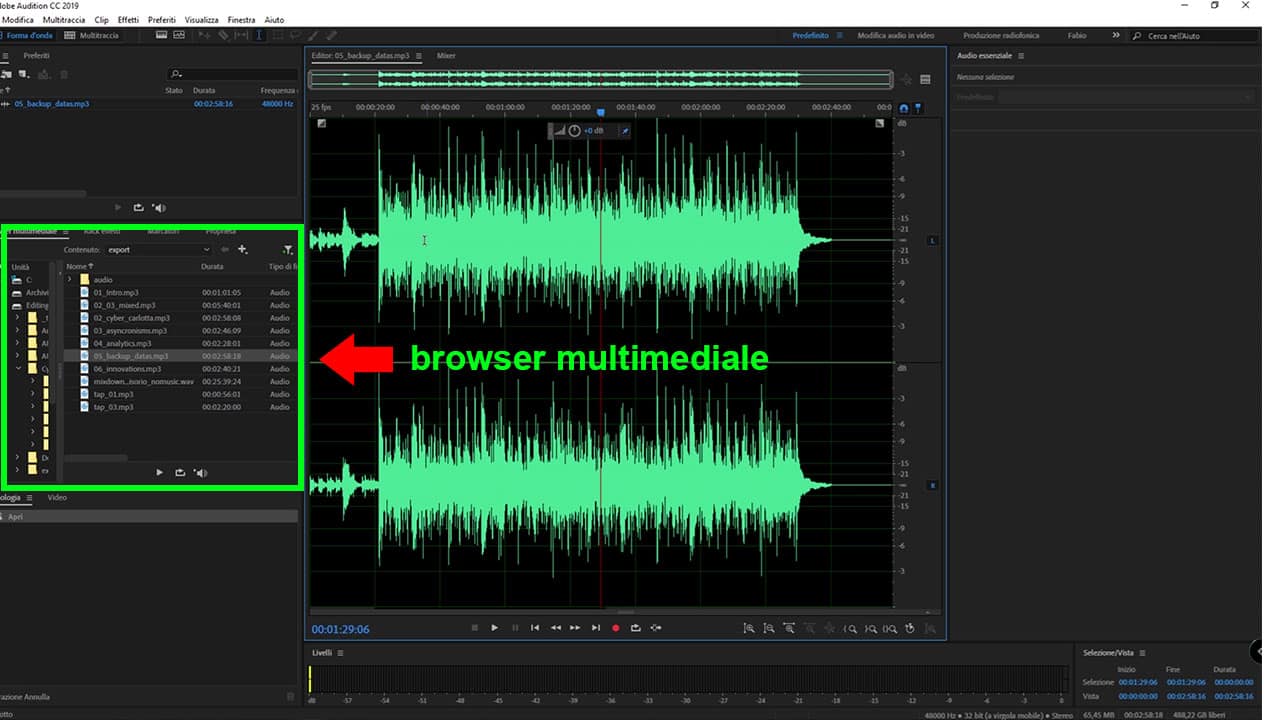
Task: Open the Effetti menu
Action: [x=128, y=20]
